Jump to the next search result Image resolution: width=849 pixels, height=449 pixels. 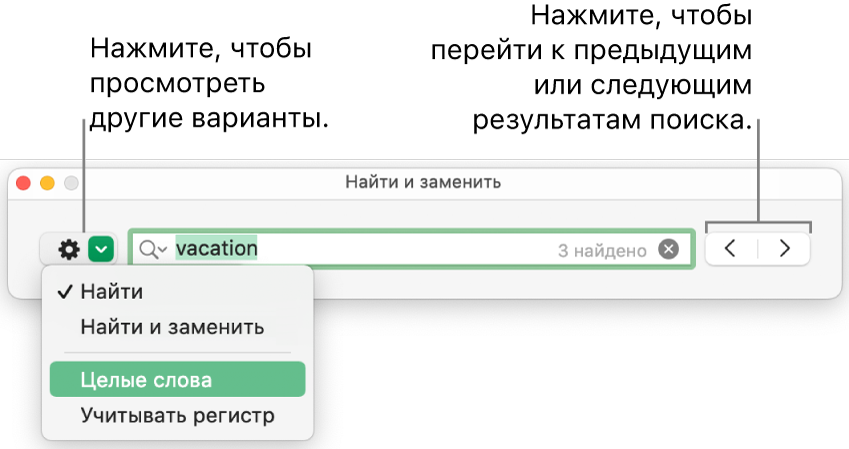pyautogui.click(x=785, y=250)
